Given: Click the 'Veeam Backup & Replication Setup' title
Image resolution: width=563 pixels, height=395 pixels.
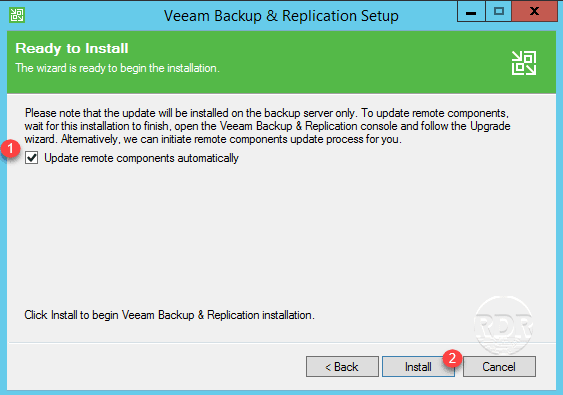Looking at the screenshot, I should [281, 16].
